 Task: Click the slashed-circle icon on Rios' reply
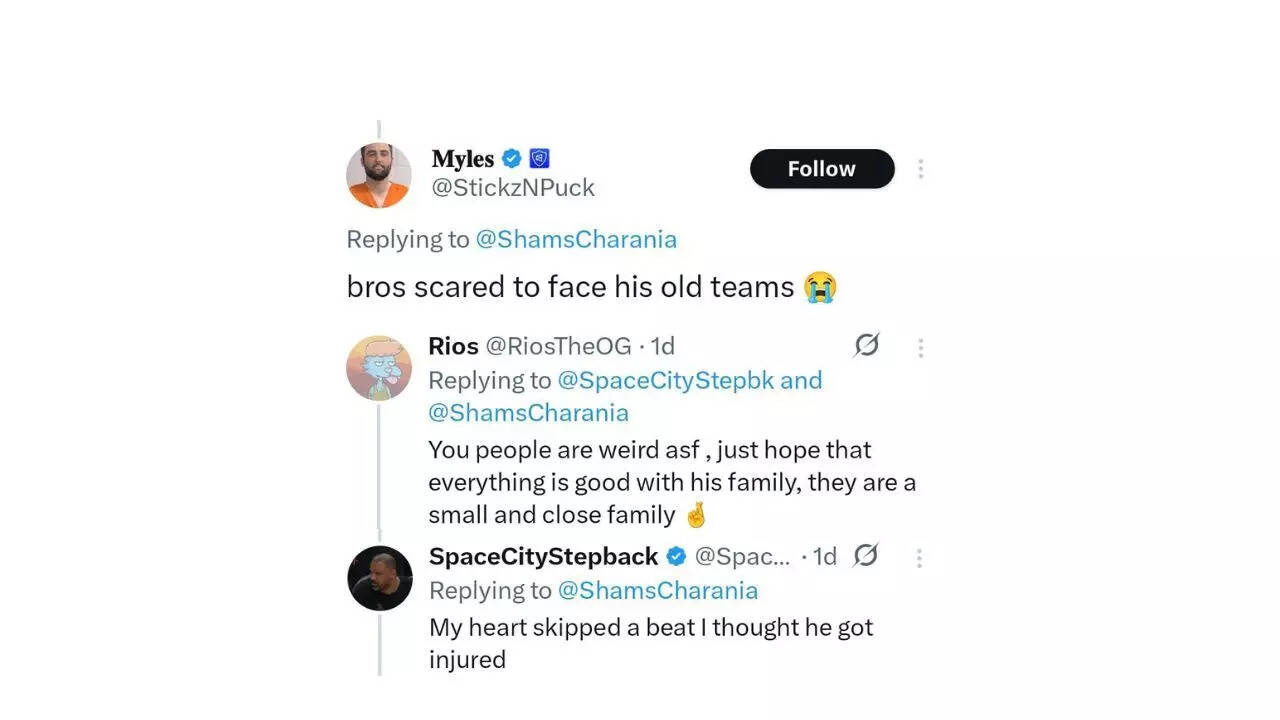click(866, 345)
